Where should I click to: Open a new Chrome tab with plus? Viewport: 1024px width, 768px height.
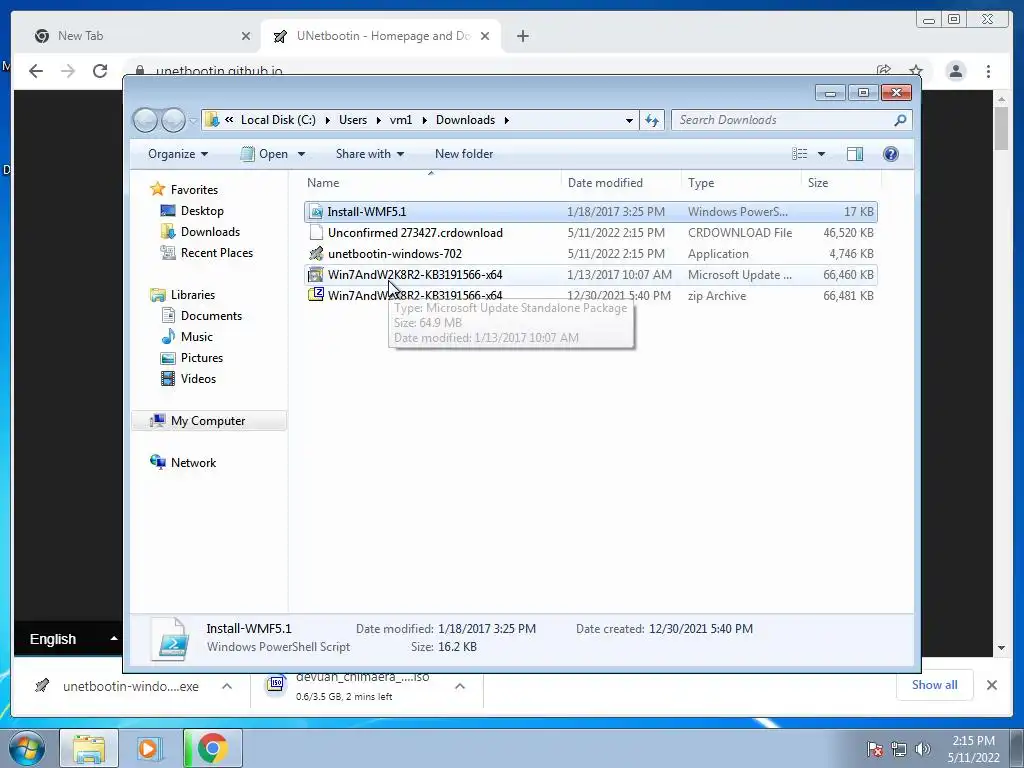pyautogui.click(x=522, y=36)
